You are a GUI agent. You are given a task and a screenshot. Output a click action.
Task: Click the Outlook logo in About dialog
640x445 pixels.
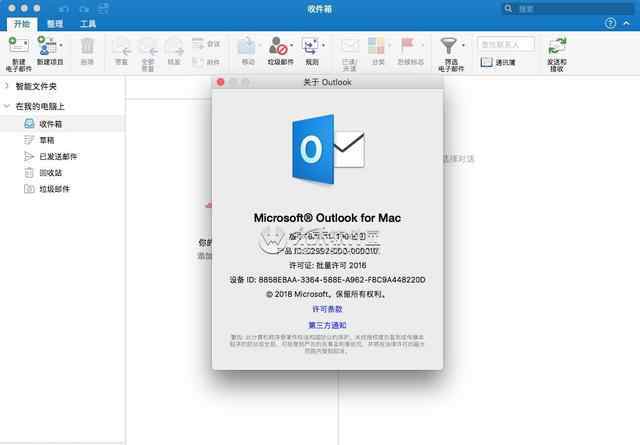(328, 149)
